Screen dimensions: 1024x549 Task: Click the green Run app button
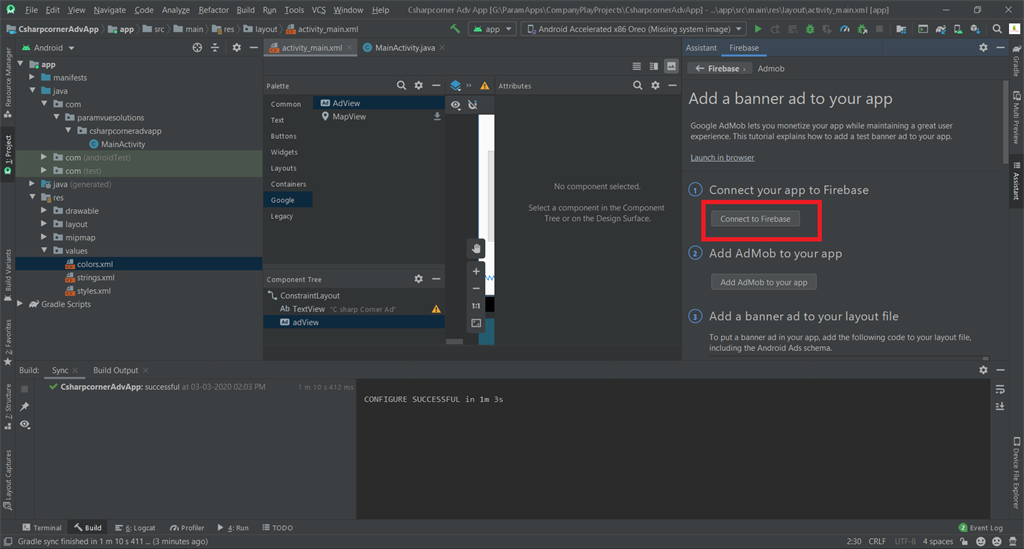pos(758,29)
